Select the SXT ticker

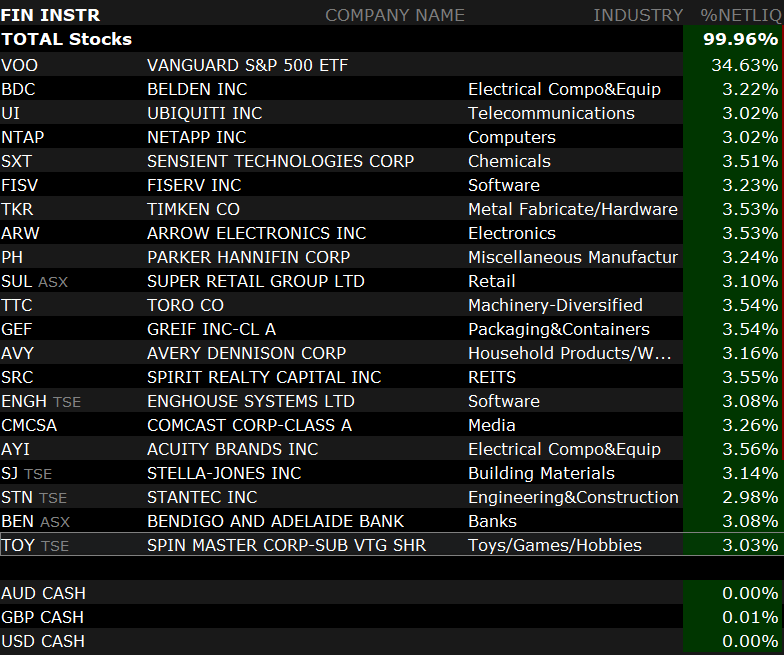(x=16, y=161)
